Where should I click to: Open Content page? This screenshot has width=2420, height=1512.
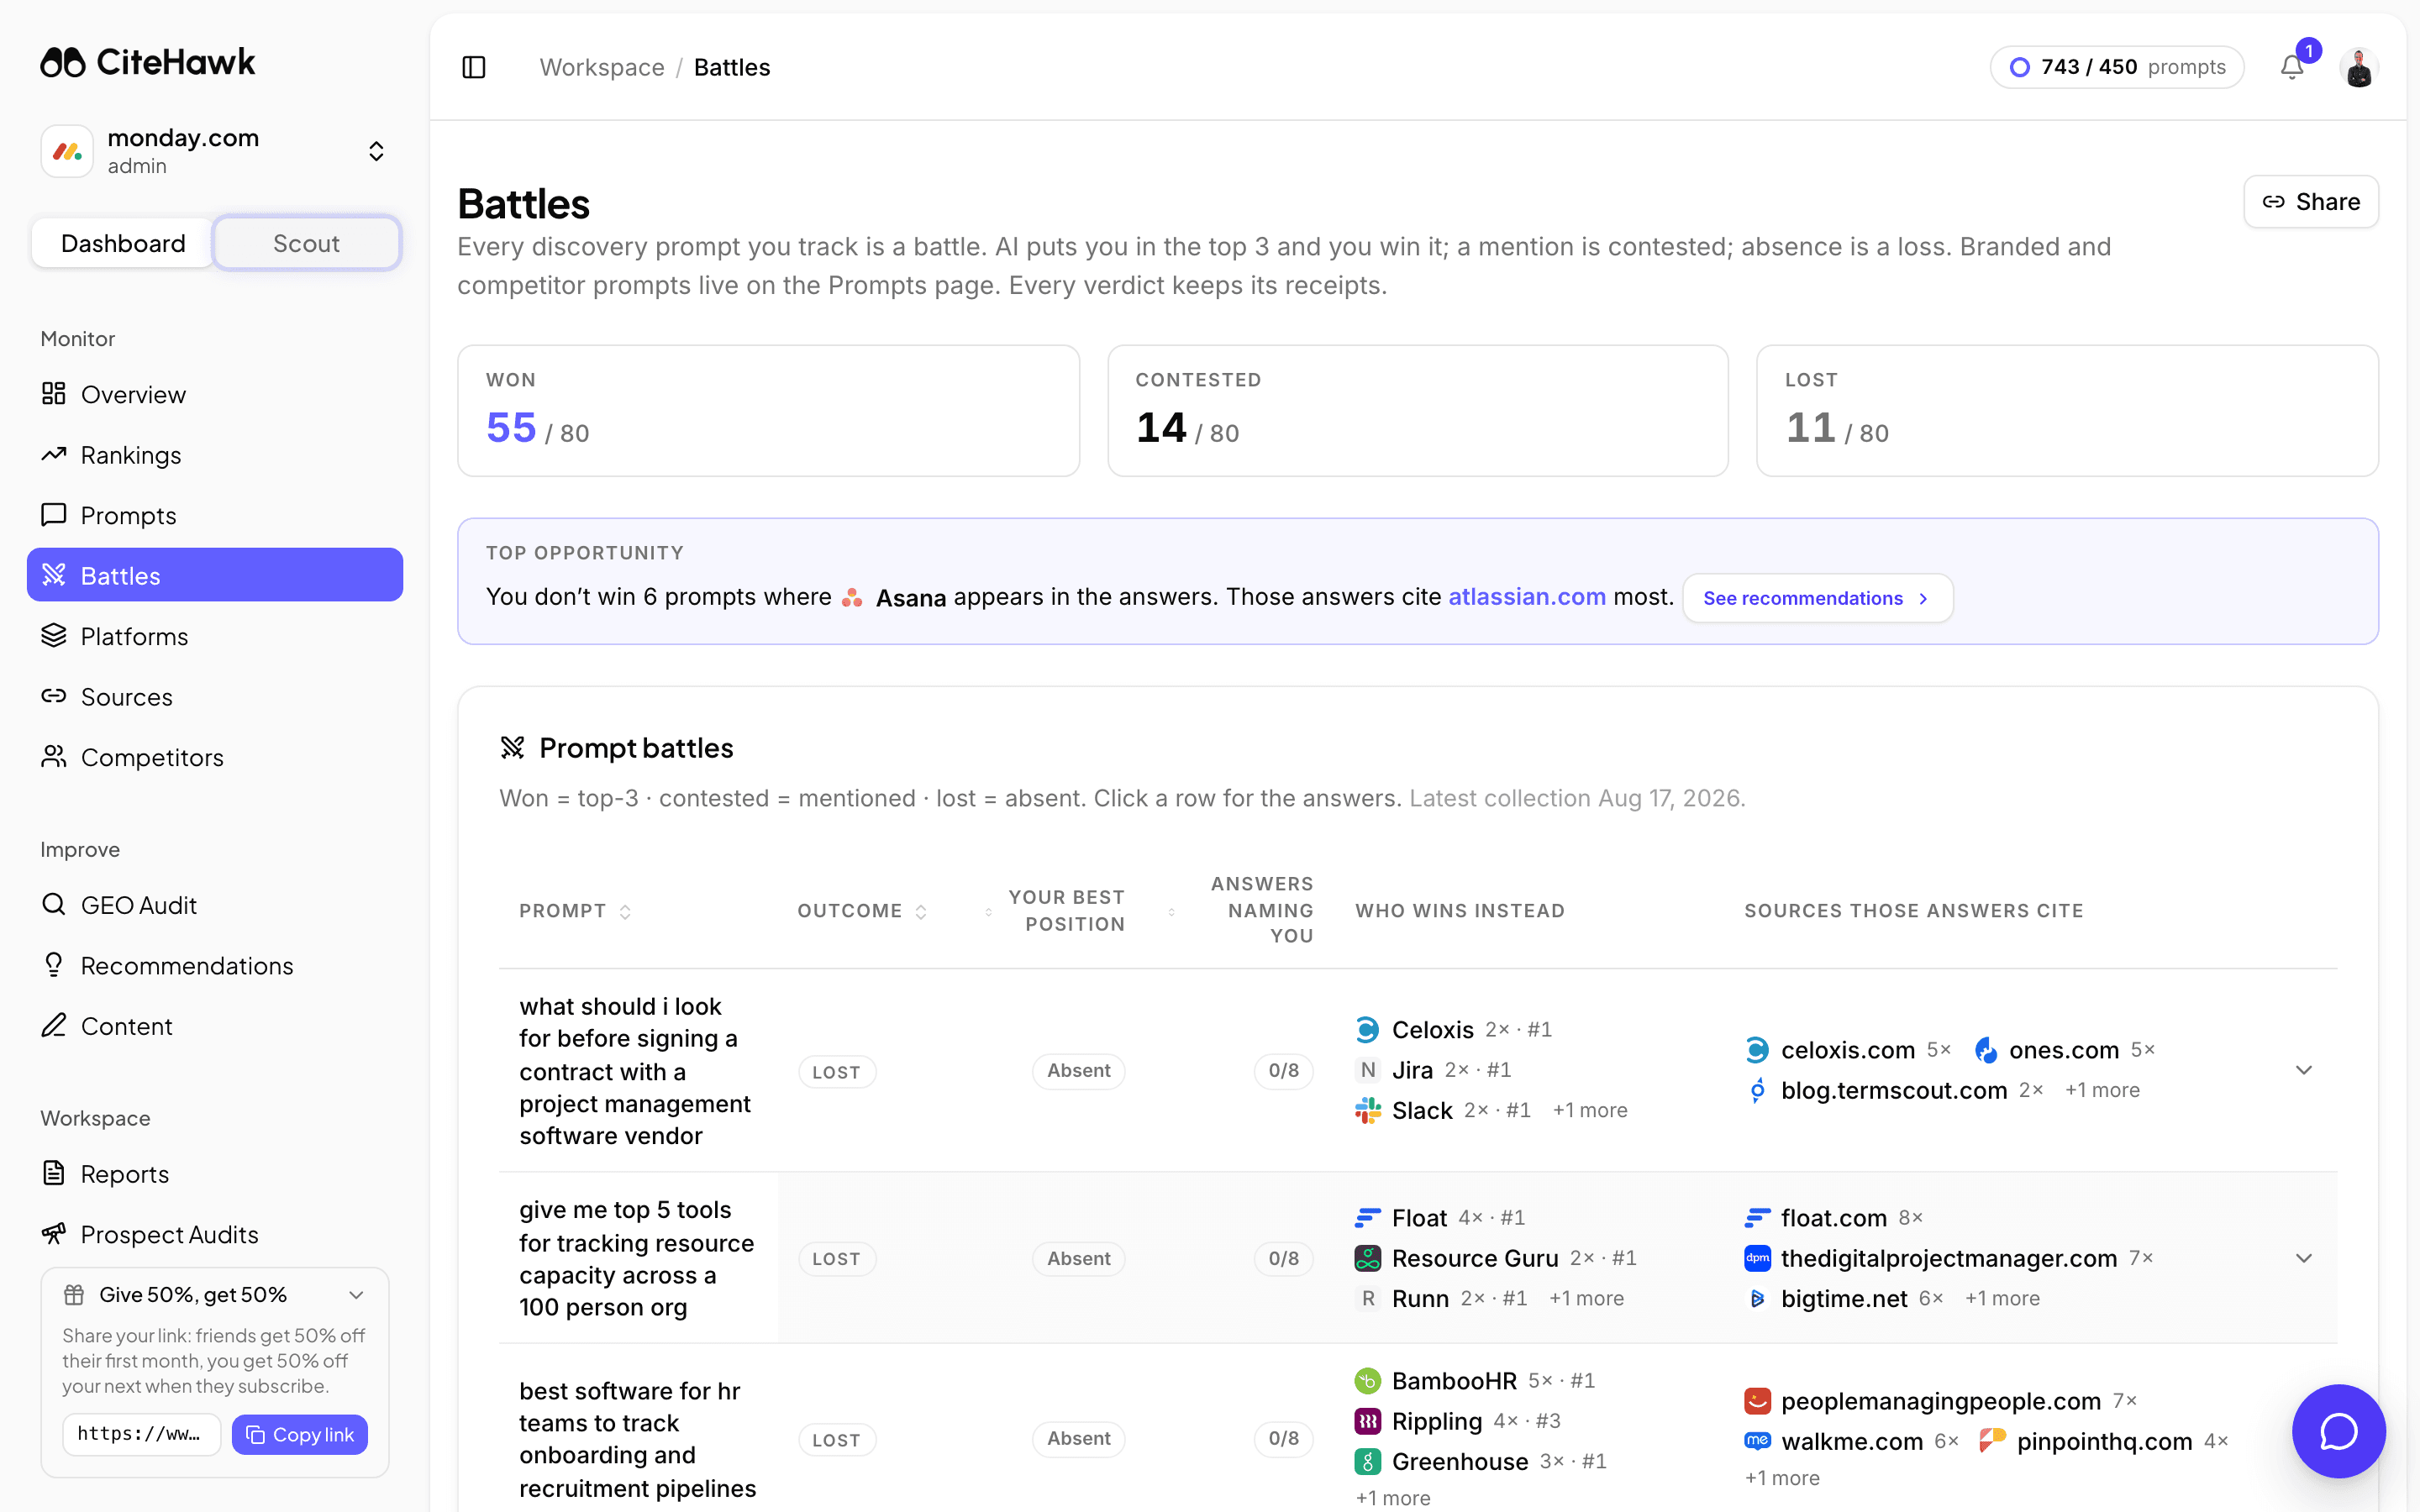click(x=215, y=1026)
